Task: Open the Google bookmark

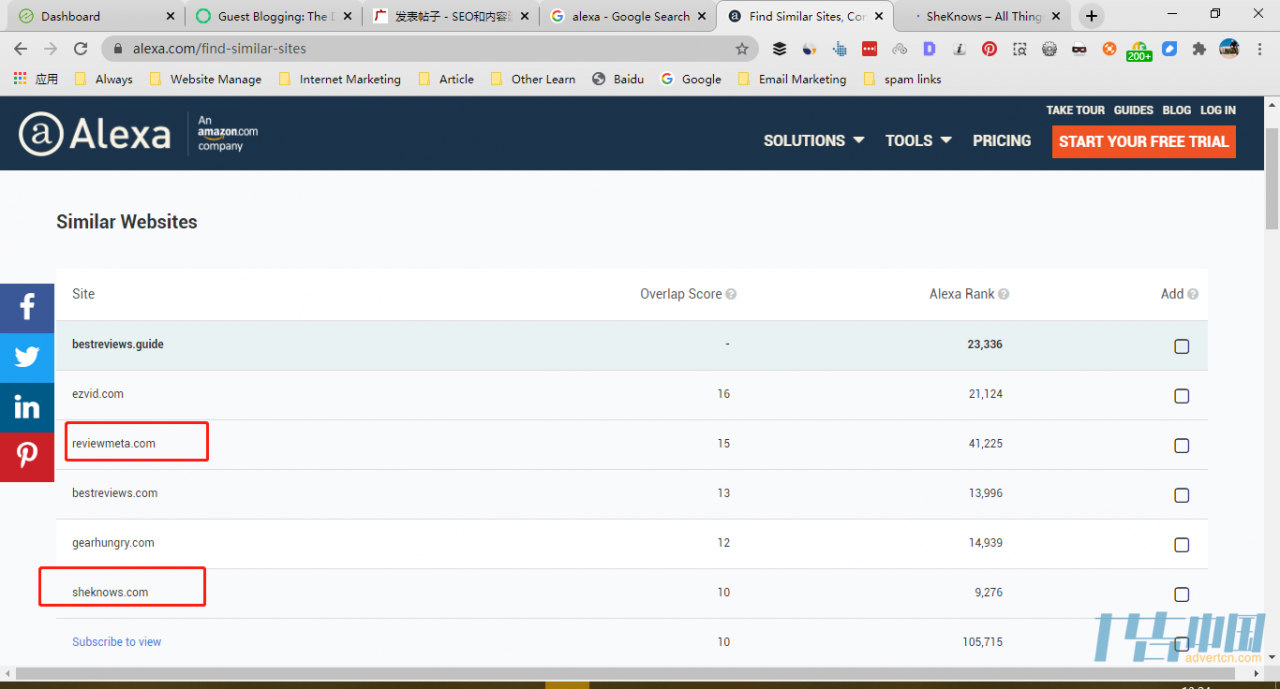Action: tap(691, 79)
